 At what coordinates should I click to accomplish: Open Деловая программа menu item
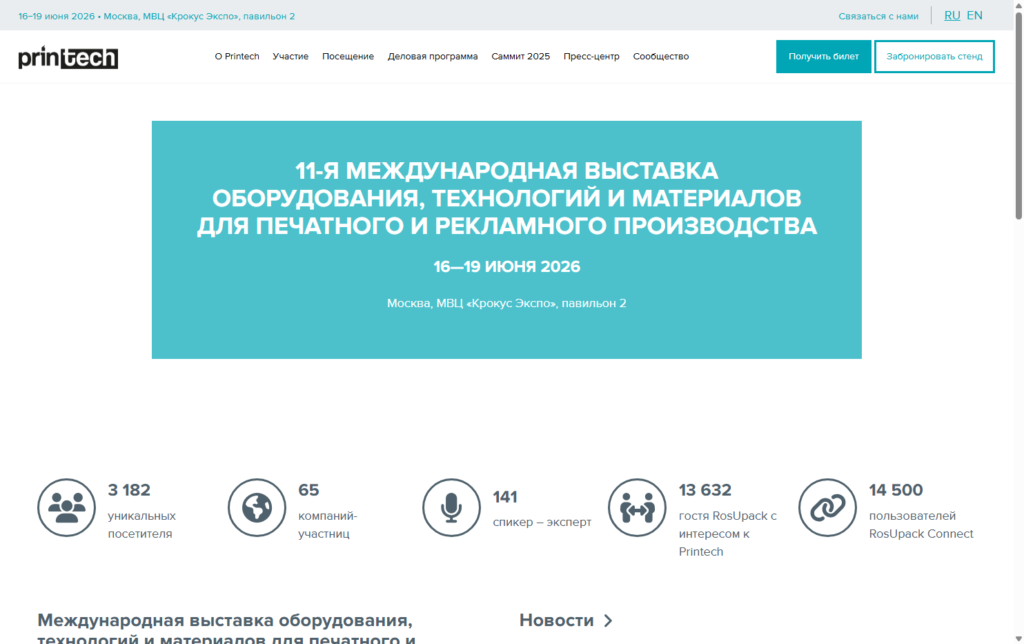click(x=433, y=57)
